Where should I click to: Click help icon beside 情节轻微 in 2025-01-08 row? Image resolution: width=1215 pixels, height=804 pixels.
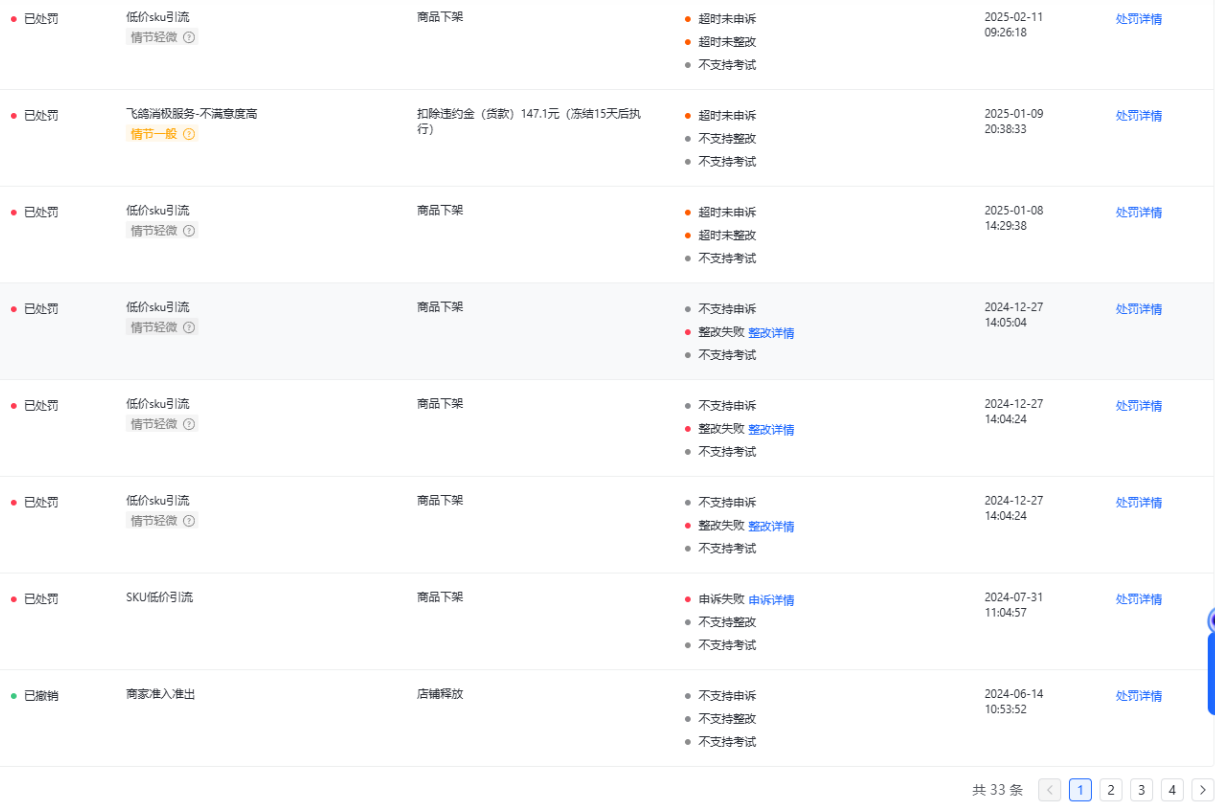[190, 231]
